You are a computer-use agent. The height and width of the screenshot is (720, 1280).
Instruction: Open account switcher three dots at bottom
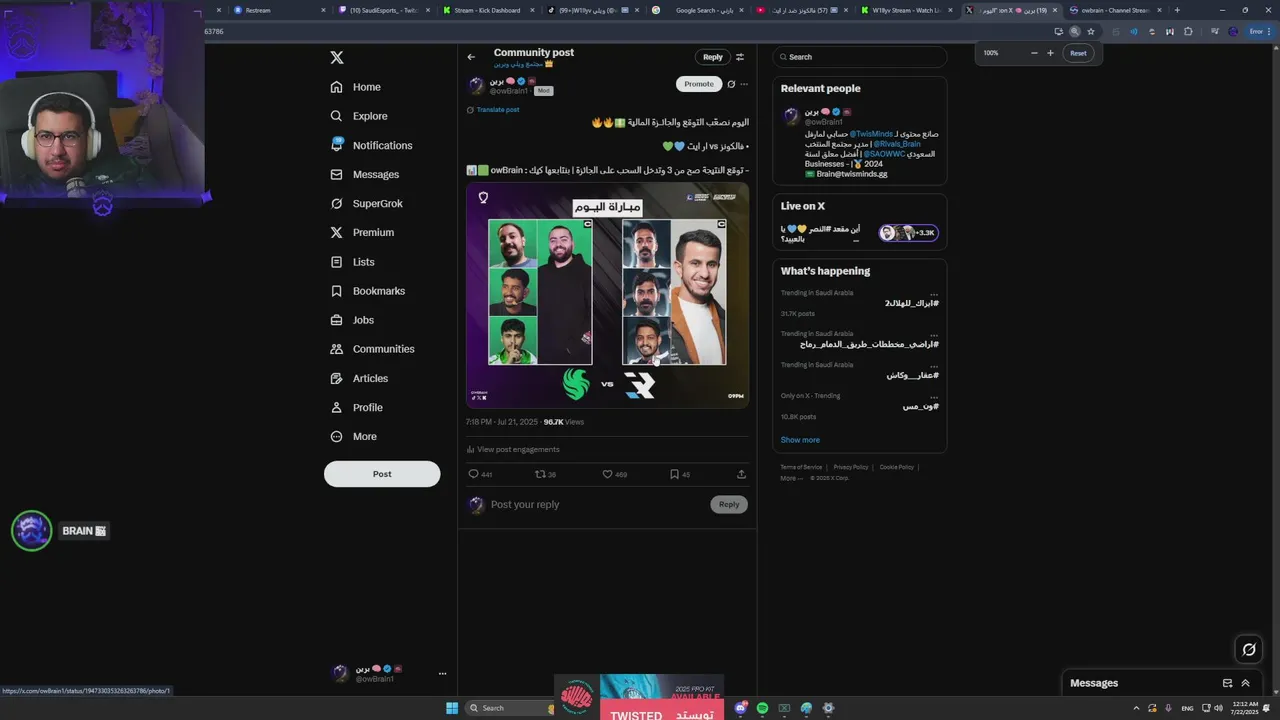coord(442,674)
